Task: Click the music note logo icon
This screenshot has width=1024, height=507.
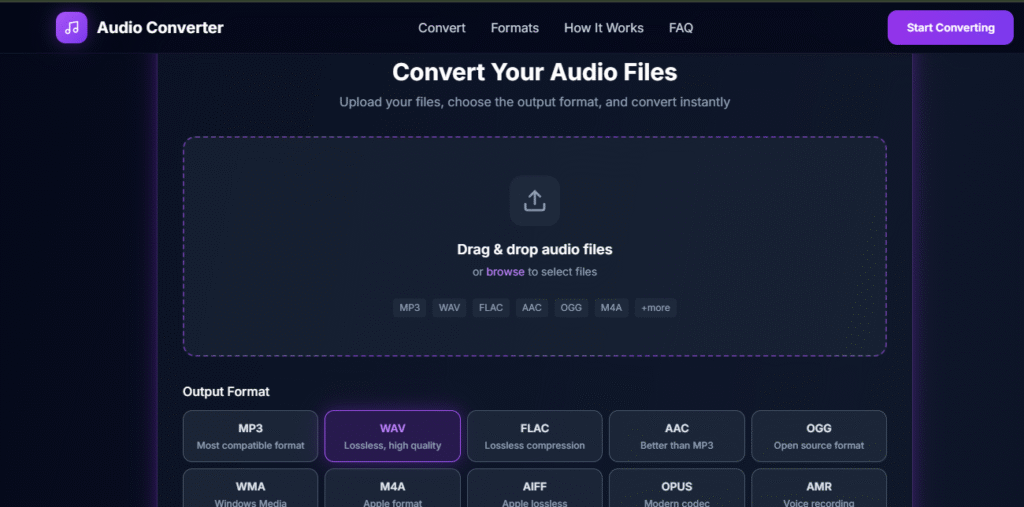Action: point(71,28)
